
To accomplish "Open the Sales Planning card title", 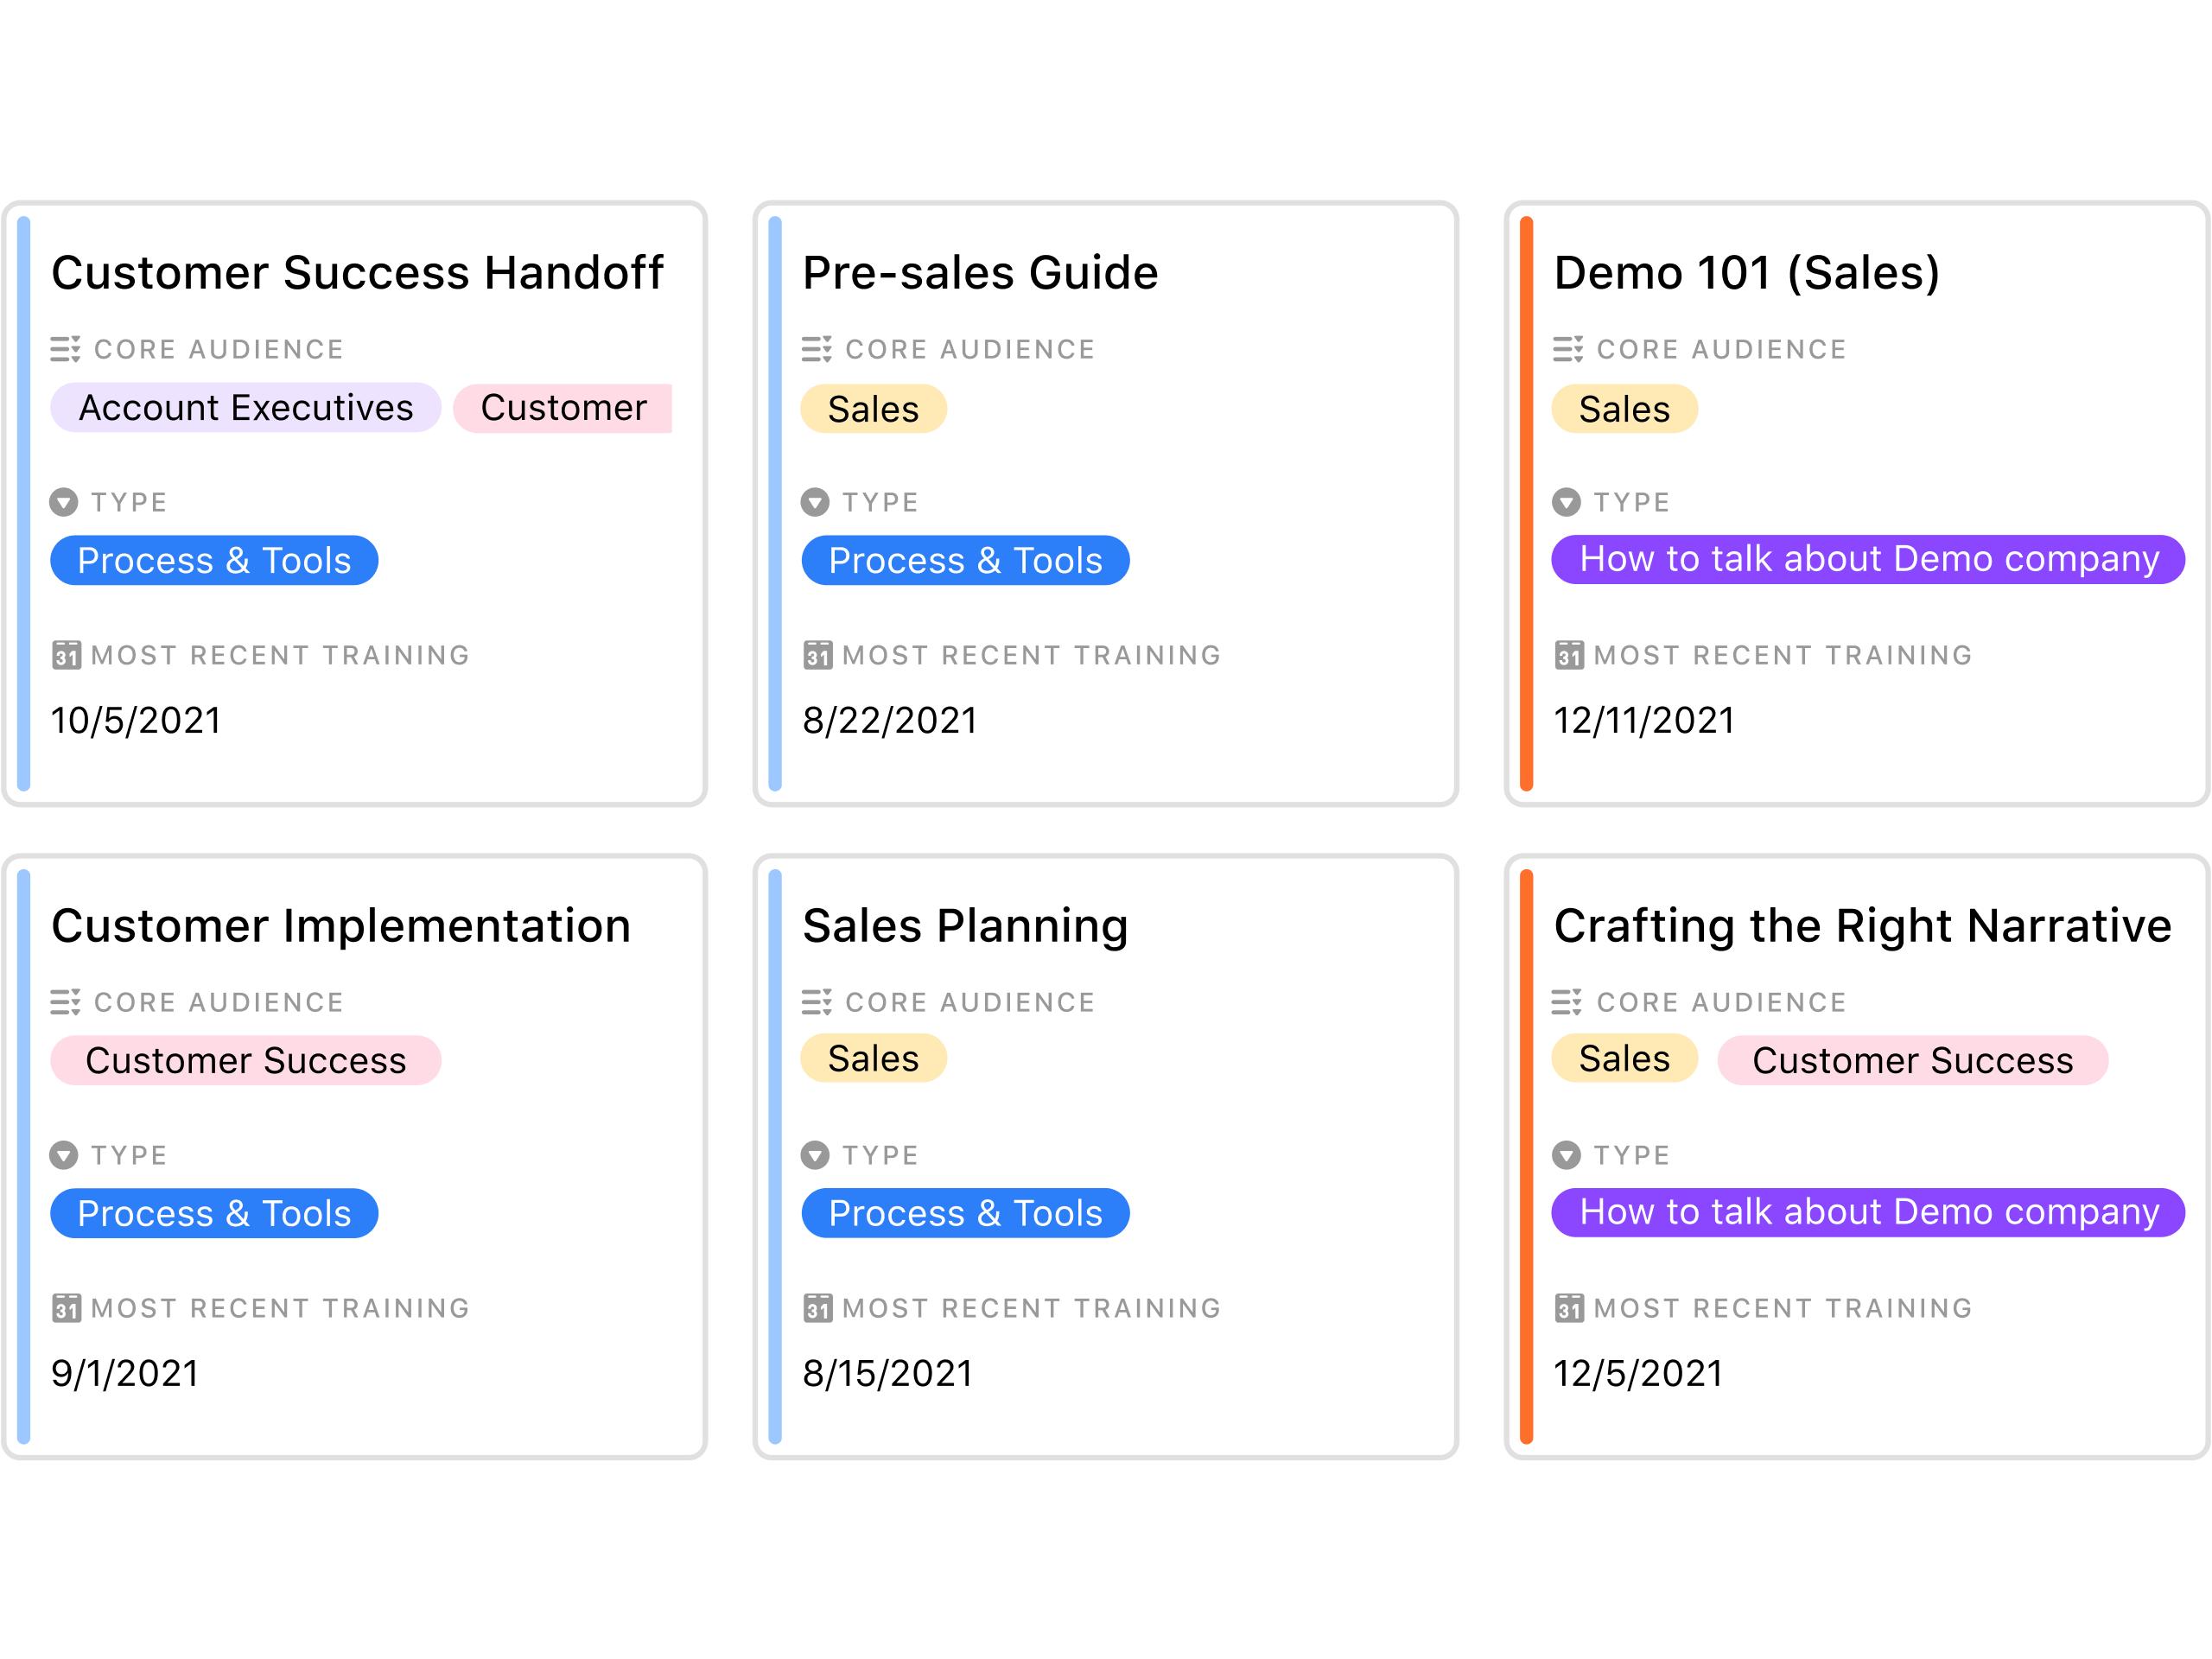I will [x=965, y=926].
